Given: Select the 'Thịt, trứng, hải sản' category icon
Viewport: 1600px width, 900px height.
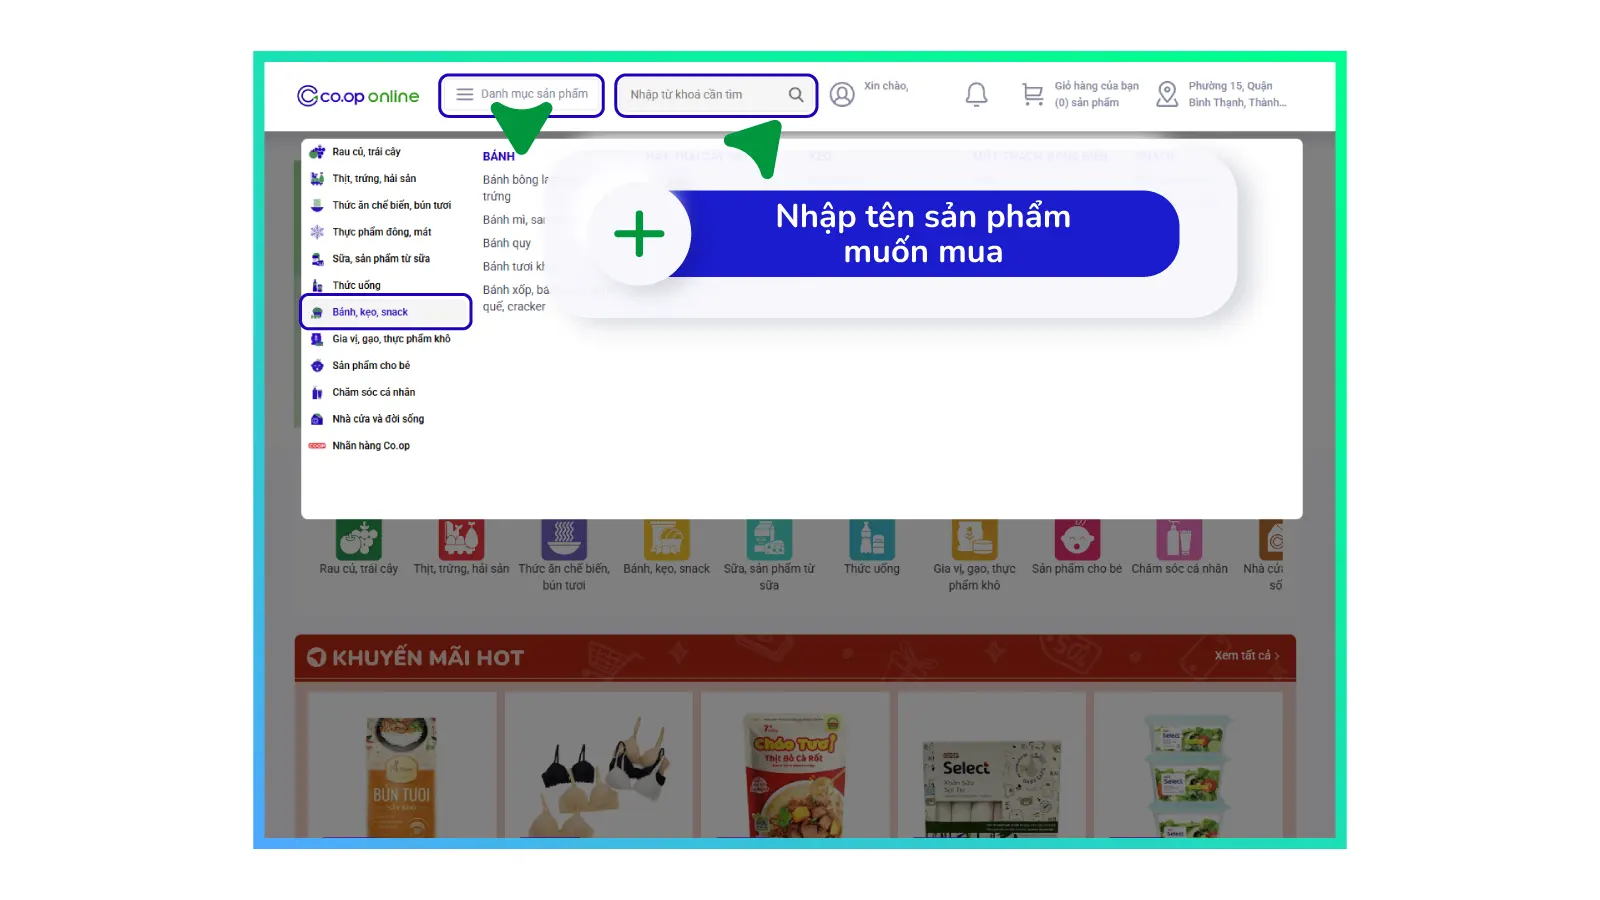Looking at the screenshot, I should [461, 538].
